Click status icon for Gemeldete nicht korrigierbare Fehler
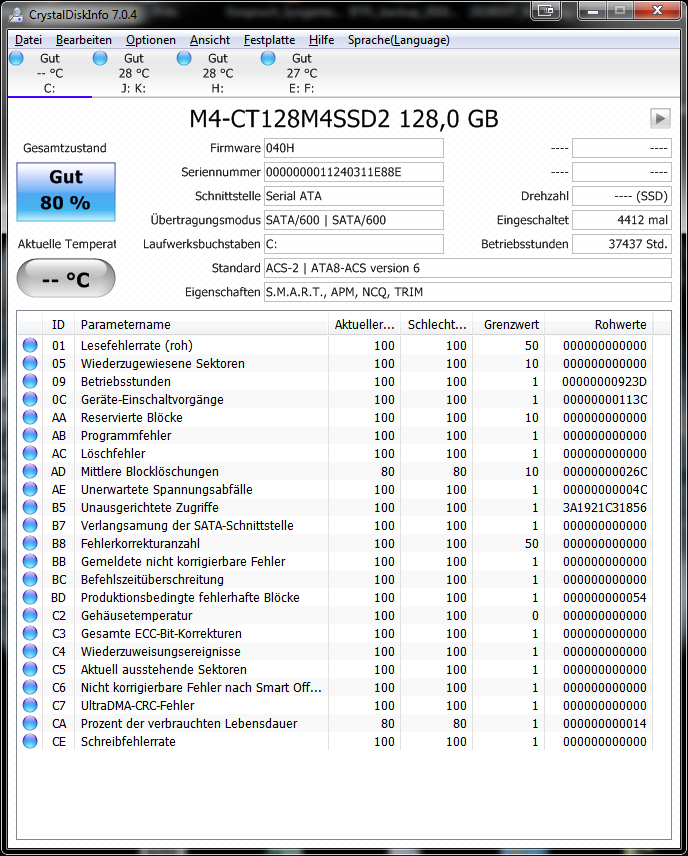Screen dimensions: 688x856 click(30, 561)
